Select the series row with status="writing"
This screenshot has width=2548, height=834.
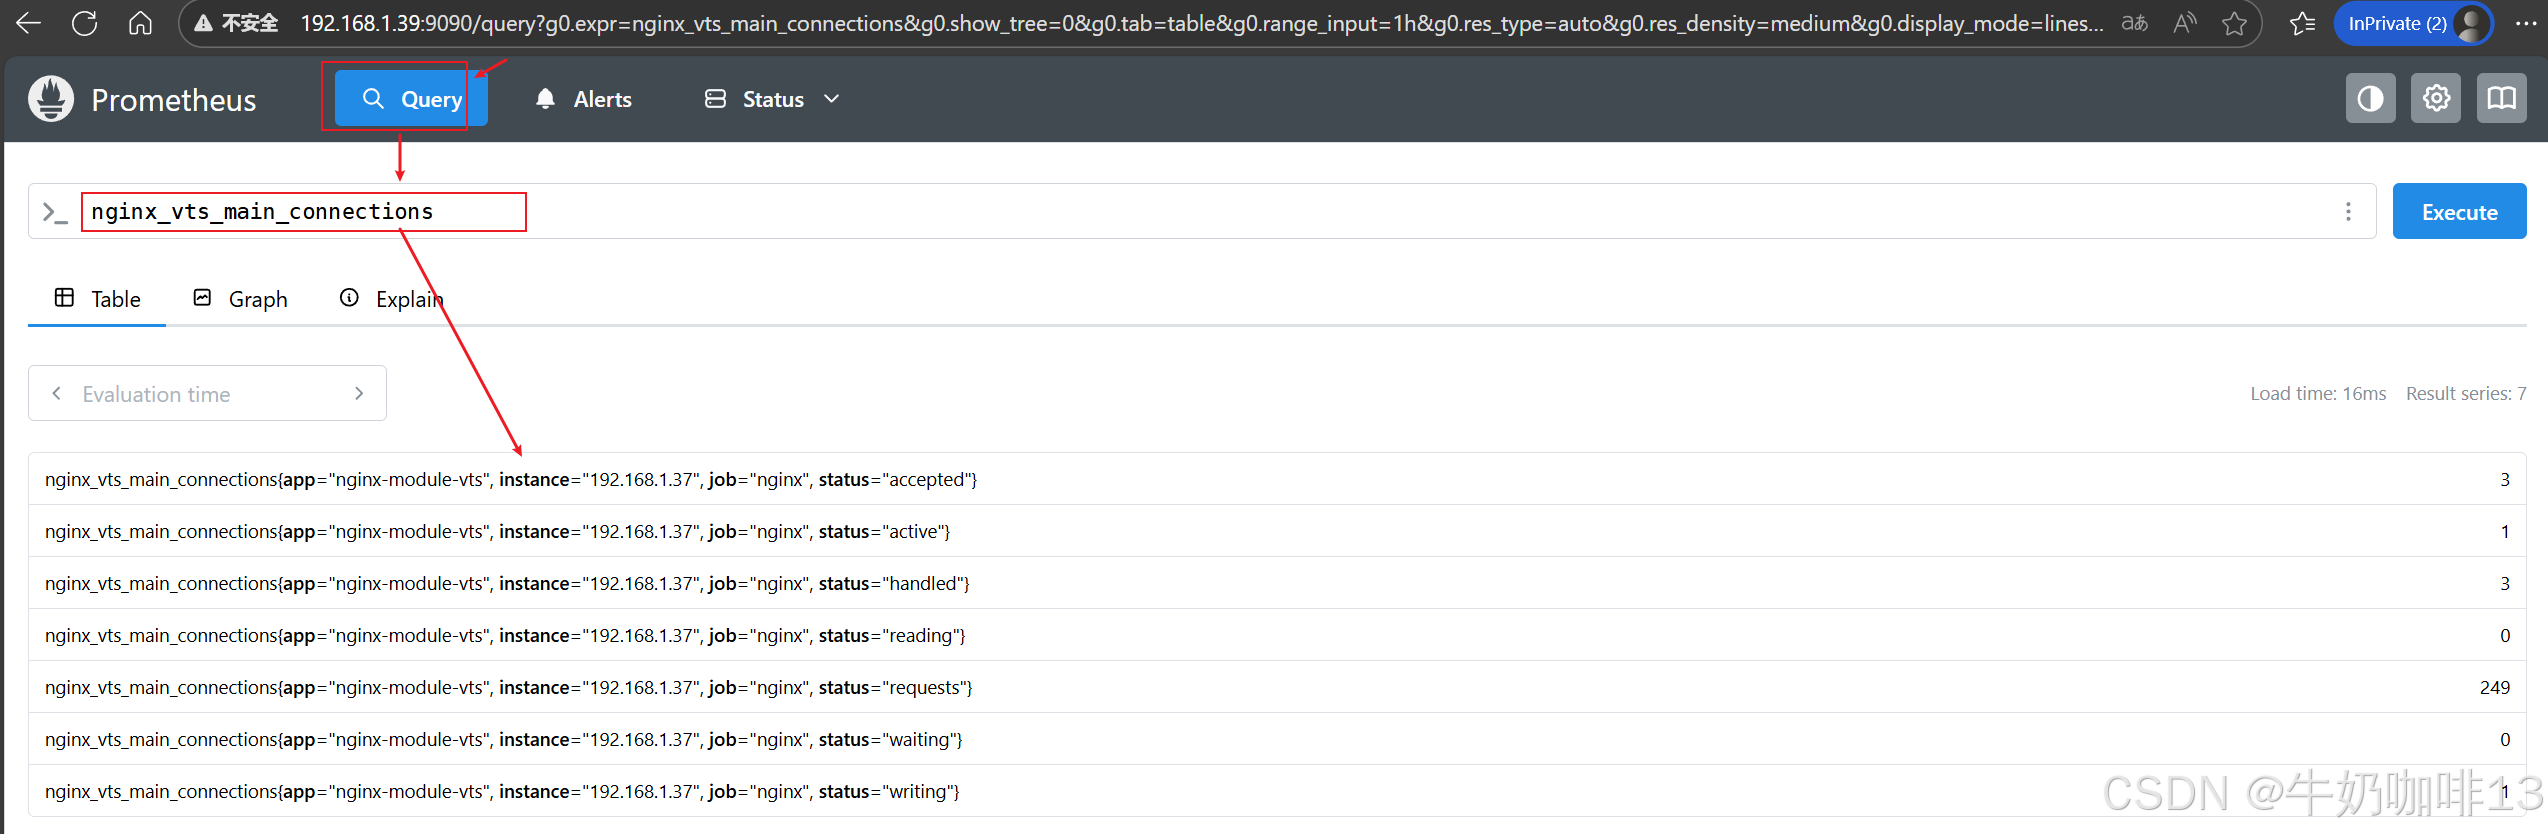click(1277, 791)
